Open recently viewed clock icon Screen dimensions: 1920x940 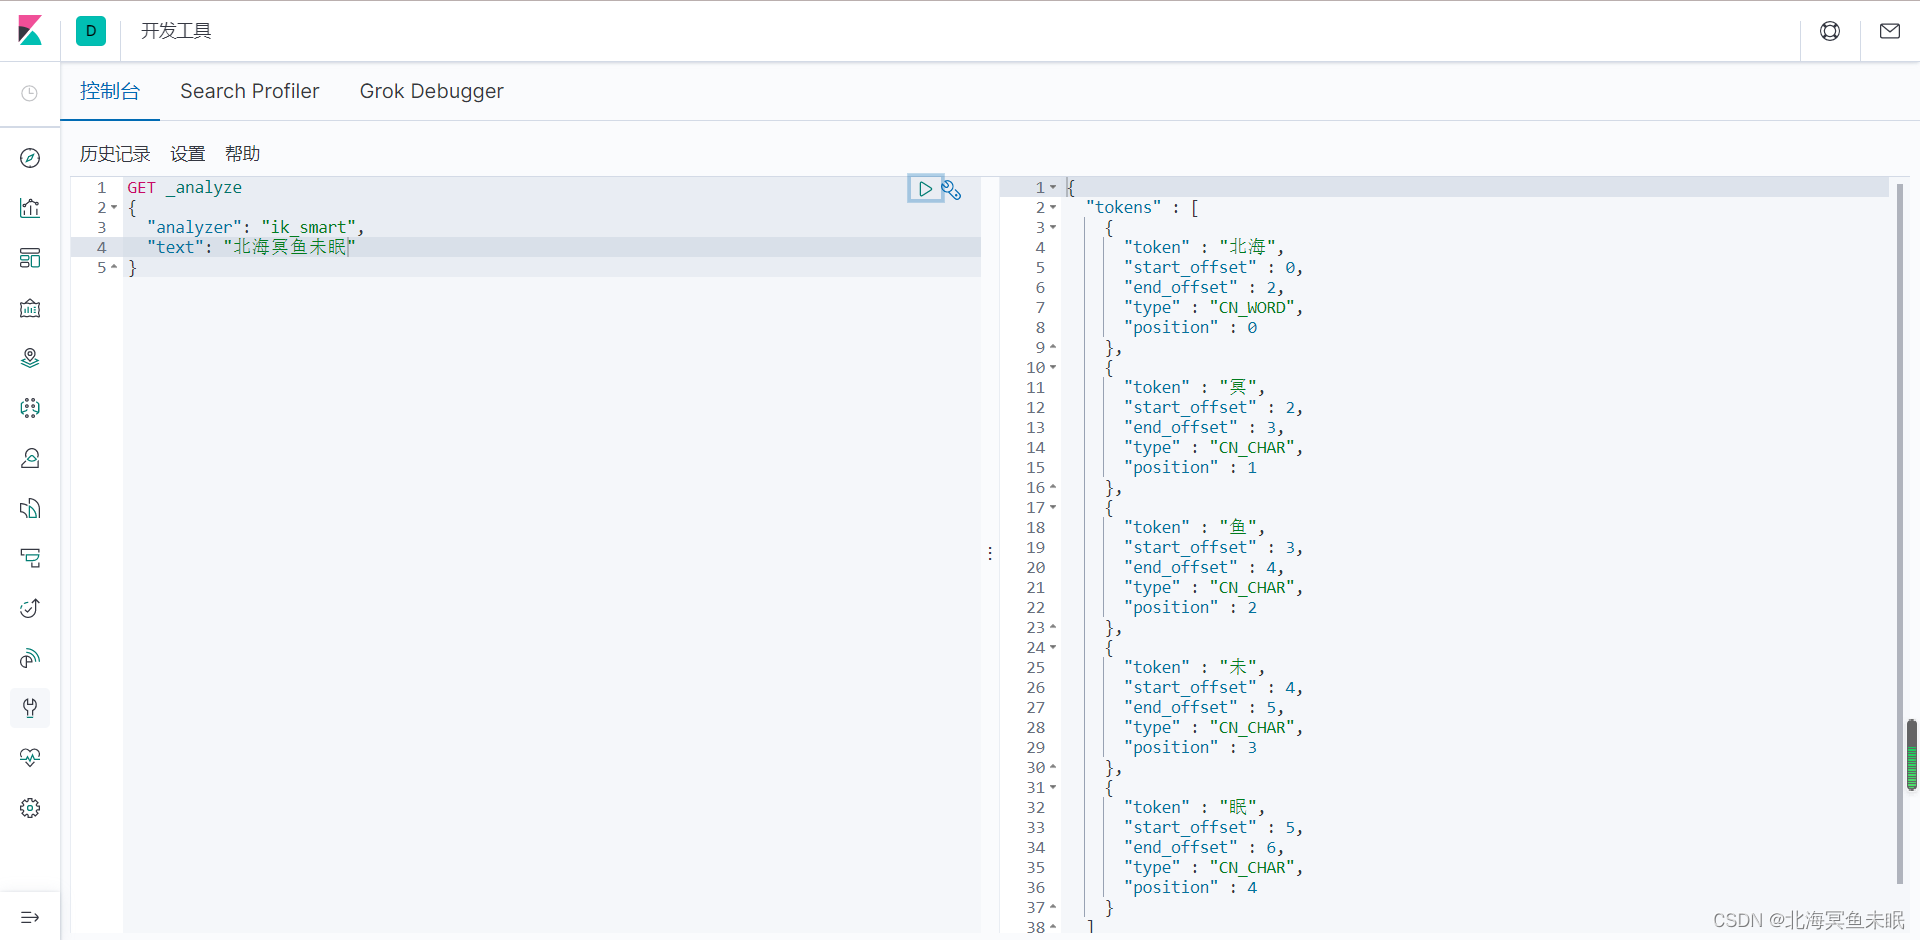30,93
